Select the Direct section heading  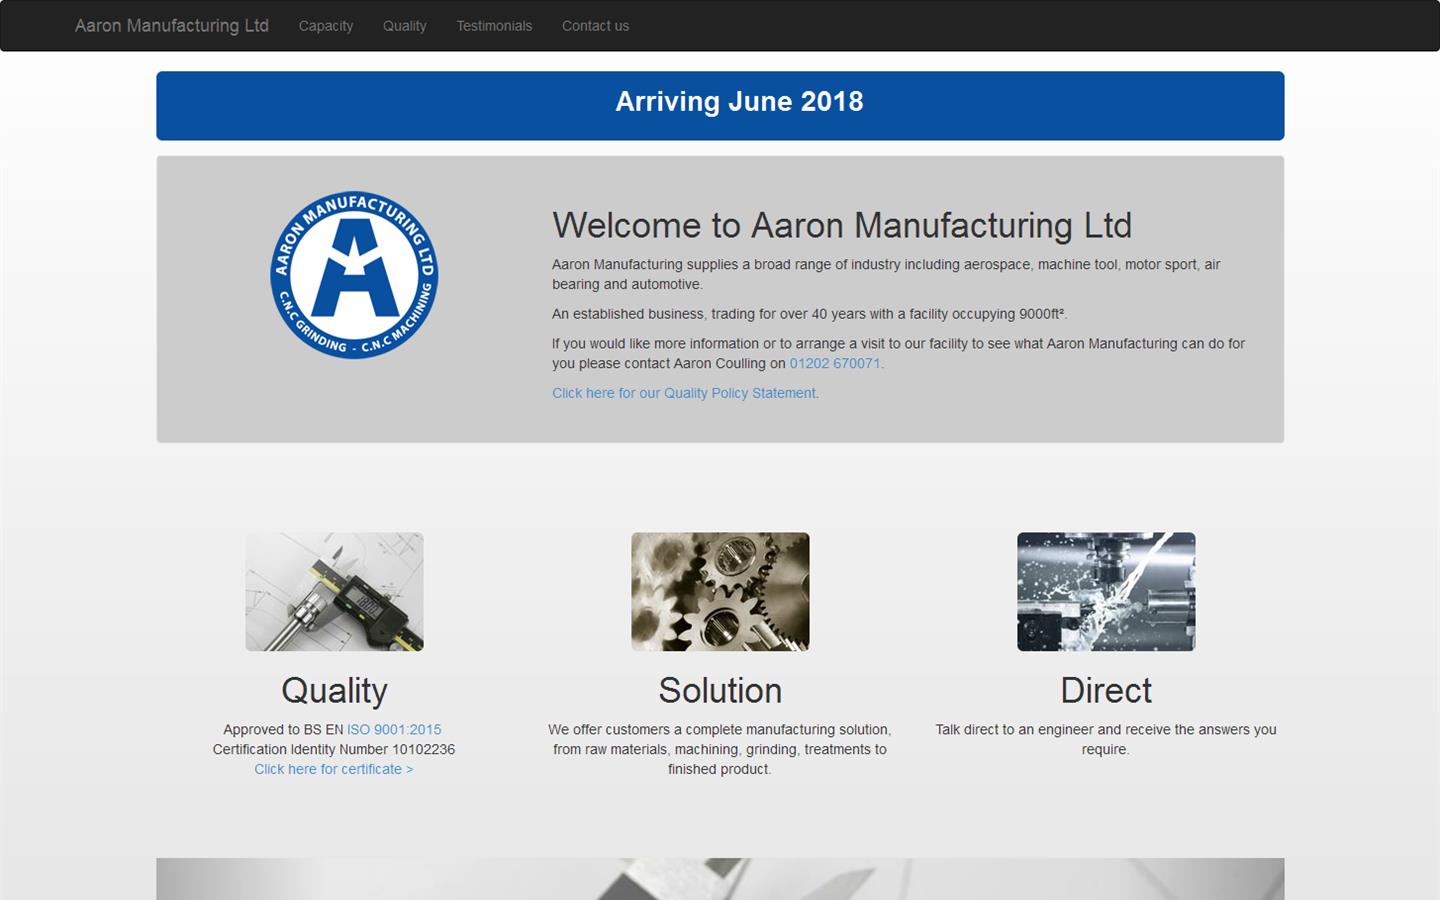1105,690
